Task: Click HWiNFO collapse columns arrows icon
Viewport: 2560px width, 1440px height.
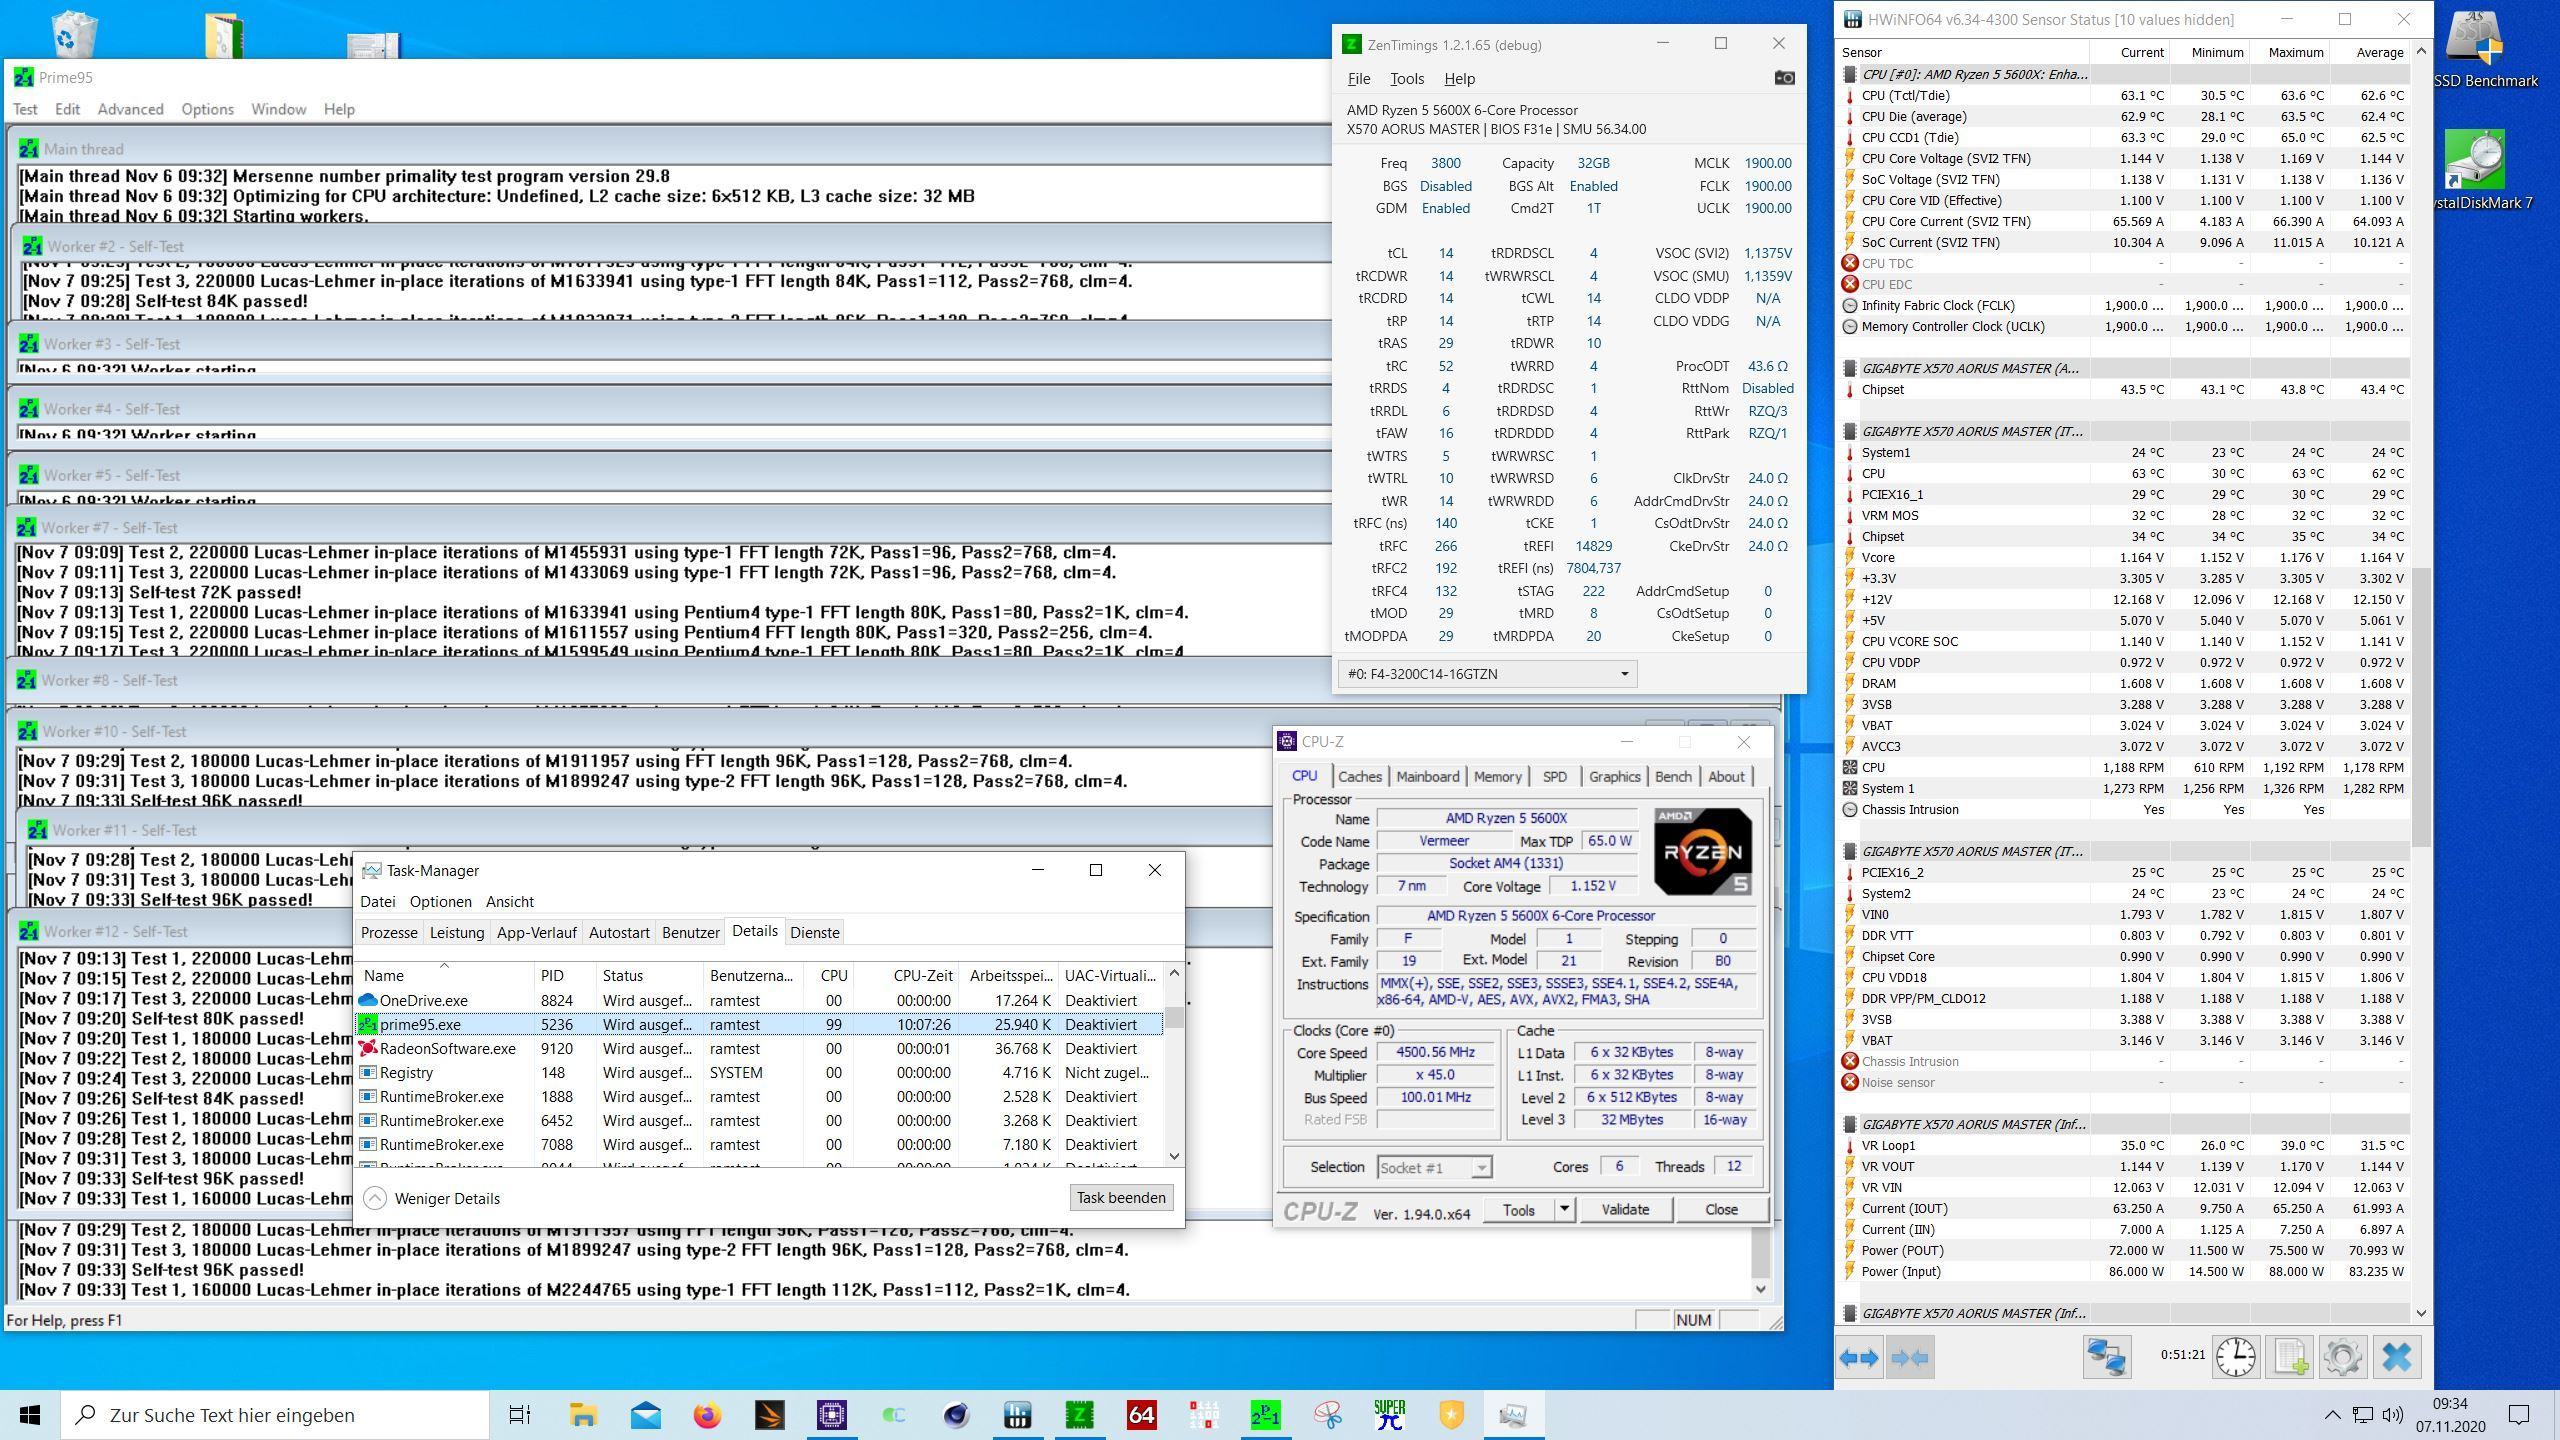Action: tap(1909, 1357)
